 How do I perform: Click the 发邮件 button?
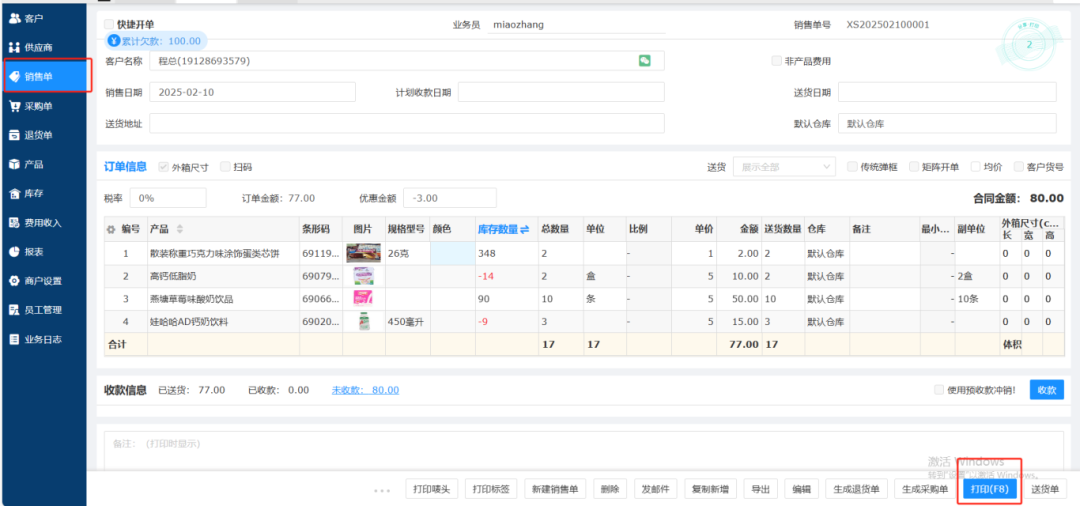pyautogui.click(x=656, y=489)
